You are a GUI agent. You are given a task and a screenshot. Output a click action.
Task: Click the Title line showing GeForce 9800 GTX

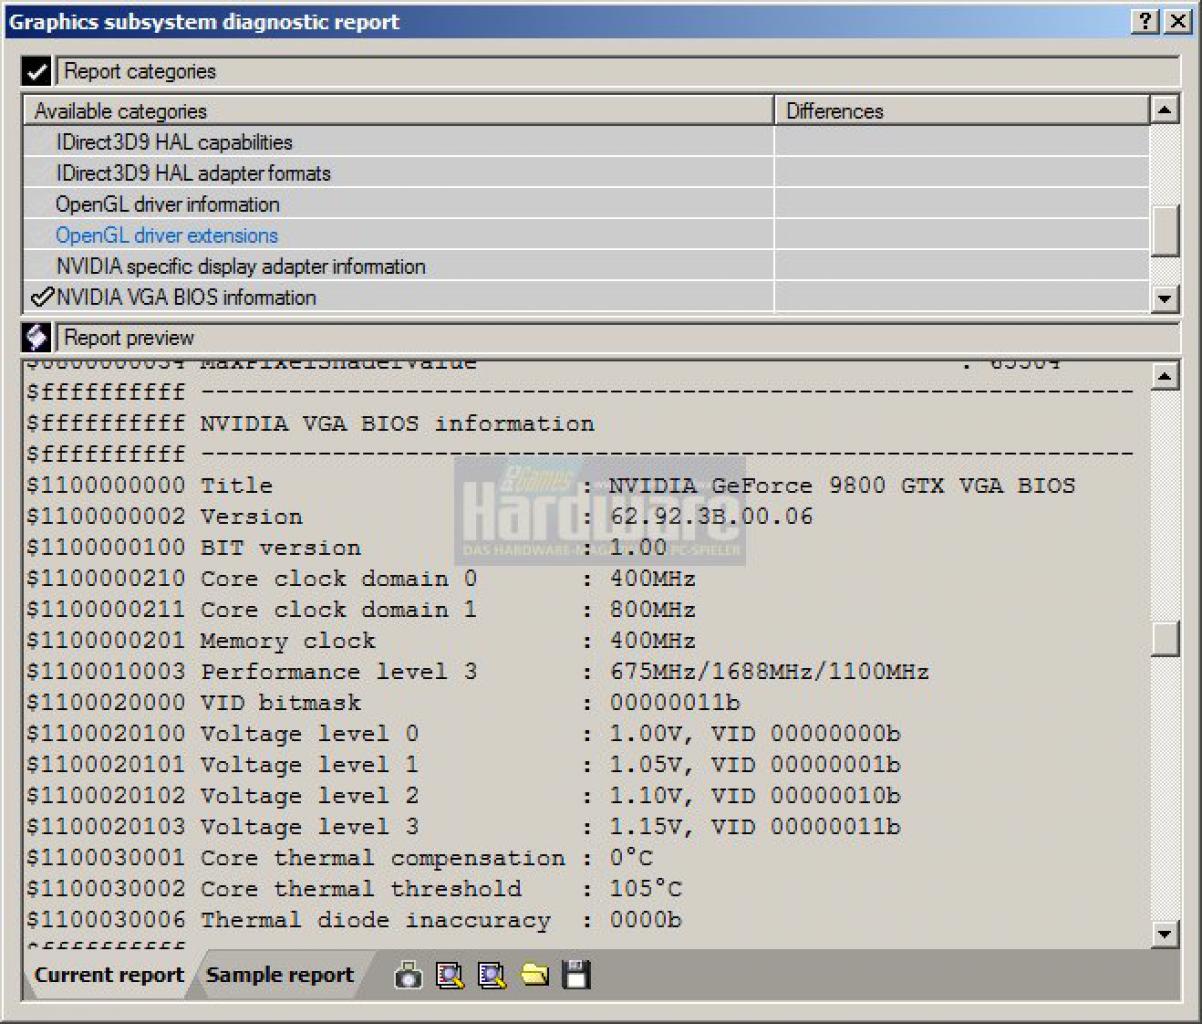[551, 486]
